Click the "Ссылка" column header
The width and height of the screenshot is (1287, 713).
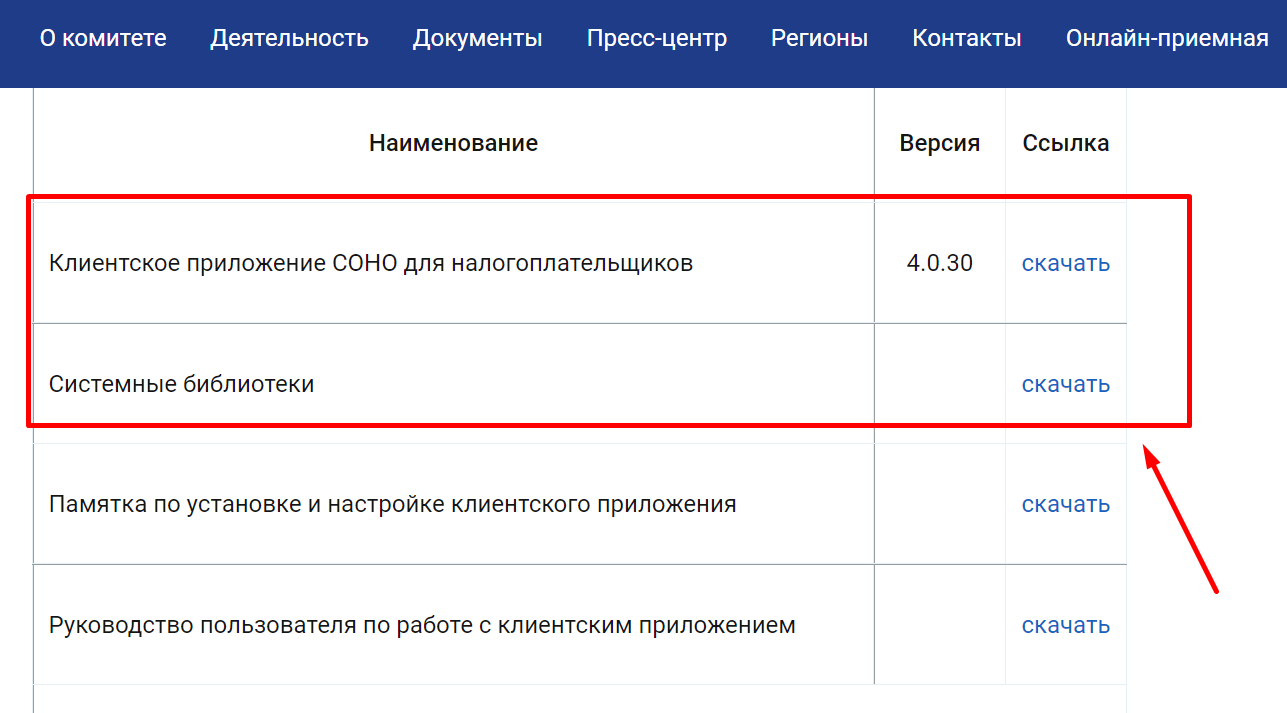[1065, 143]
